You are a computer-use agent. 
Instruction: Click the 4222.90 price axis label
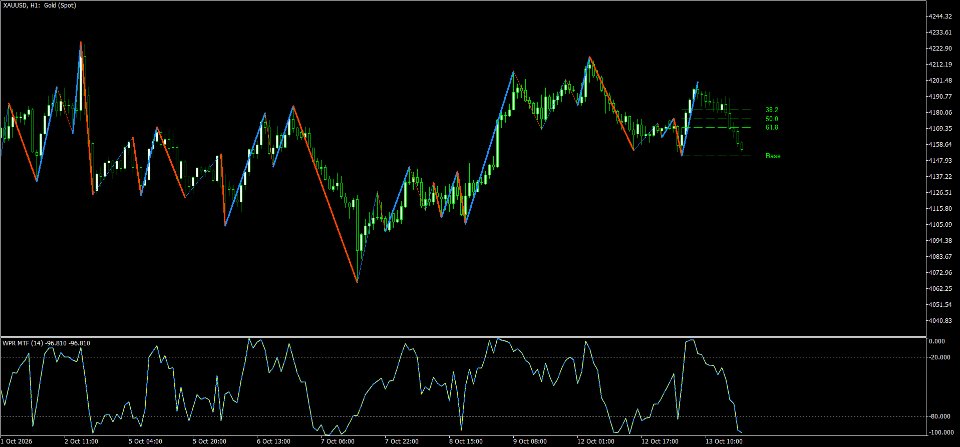click(939, 48)
